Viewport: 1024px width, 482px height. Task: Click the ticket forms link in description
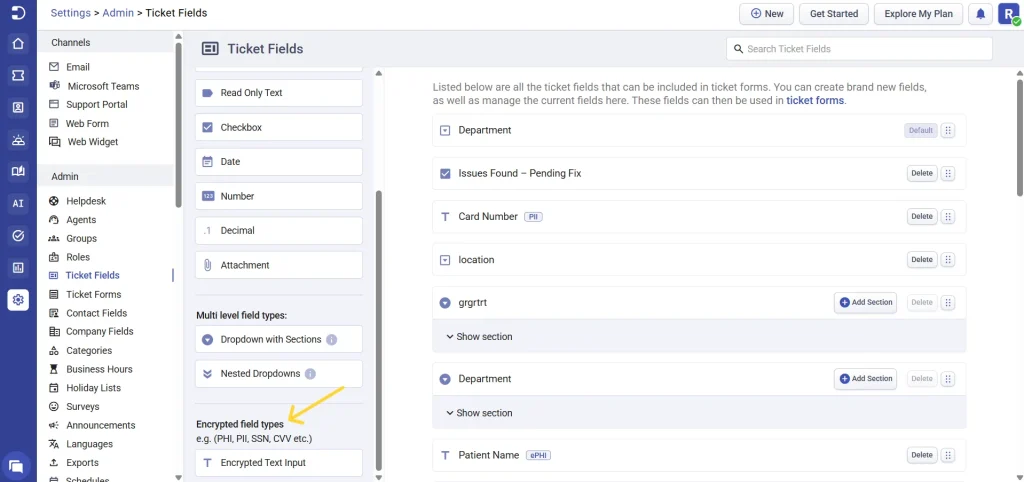[815, 101]
